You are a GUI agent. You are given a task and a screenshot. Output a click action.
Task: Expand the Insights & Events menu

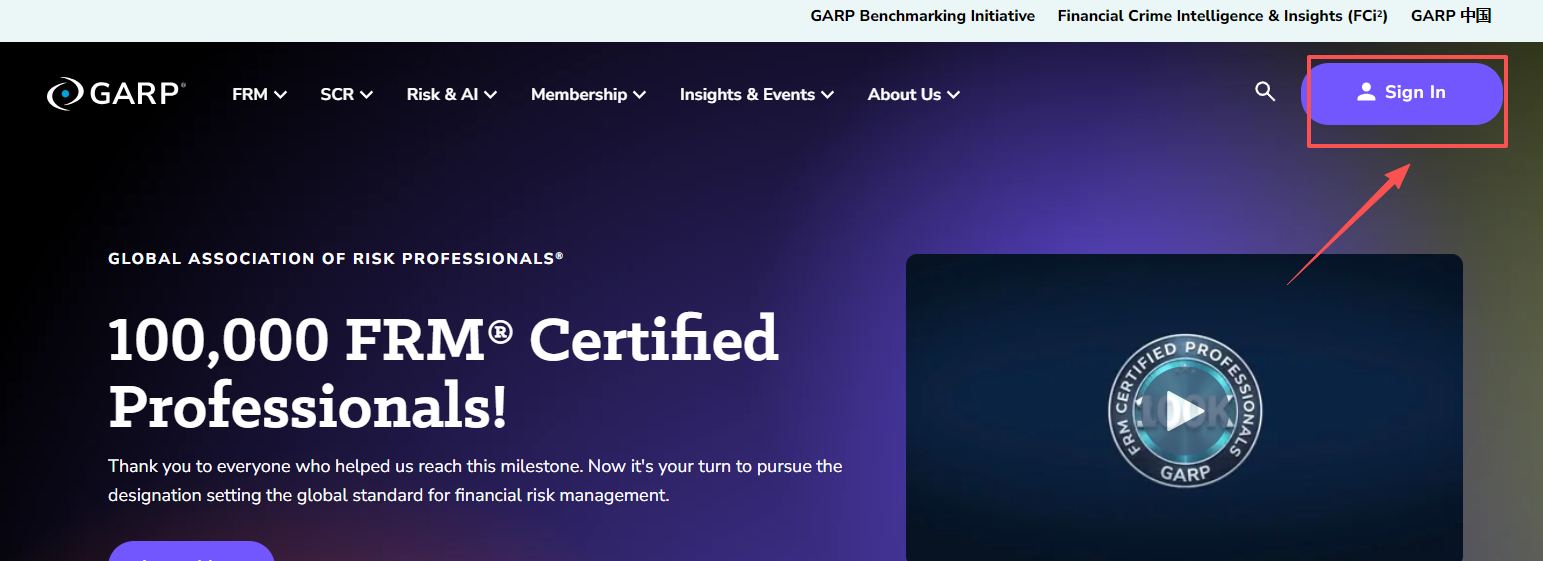pos(757,94)
